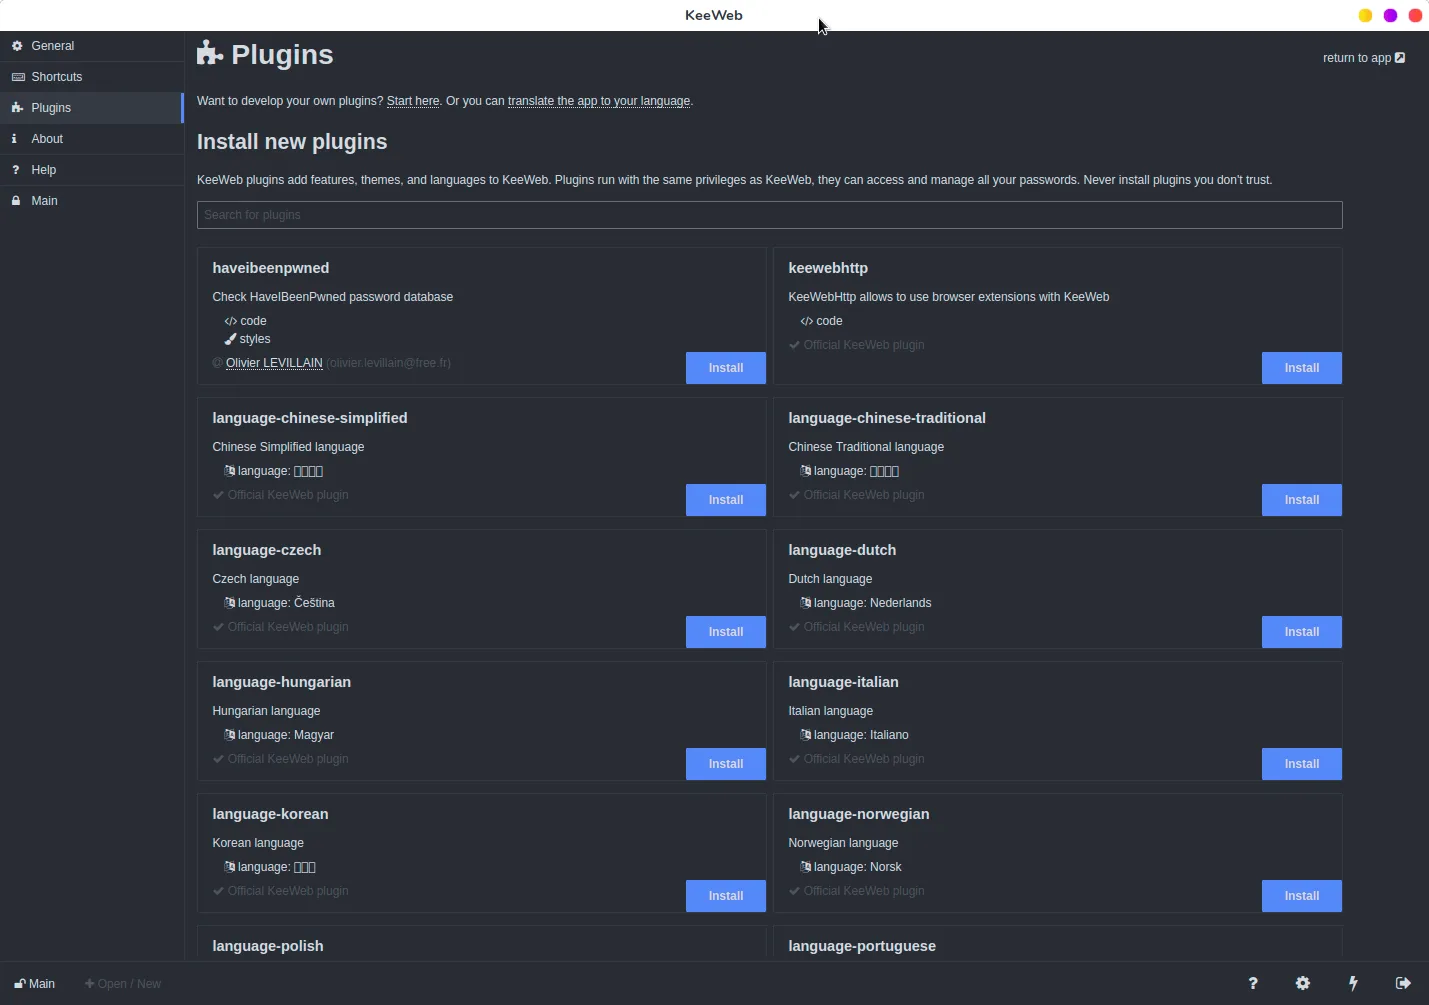The width and height of the screenshot is (1429, 1005).
Task: Go to the Shortcuts settings page
Action: 56,77
